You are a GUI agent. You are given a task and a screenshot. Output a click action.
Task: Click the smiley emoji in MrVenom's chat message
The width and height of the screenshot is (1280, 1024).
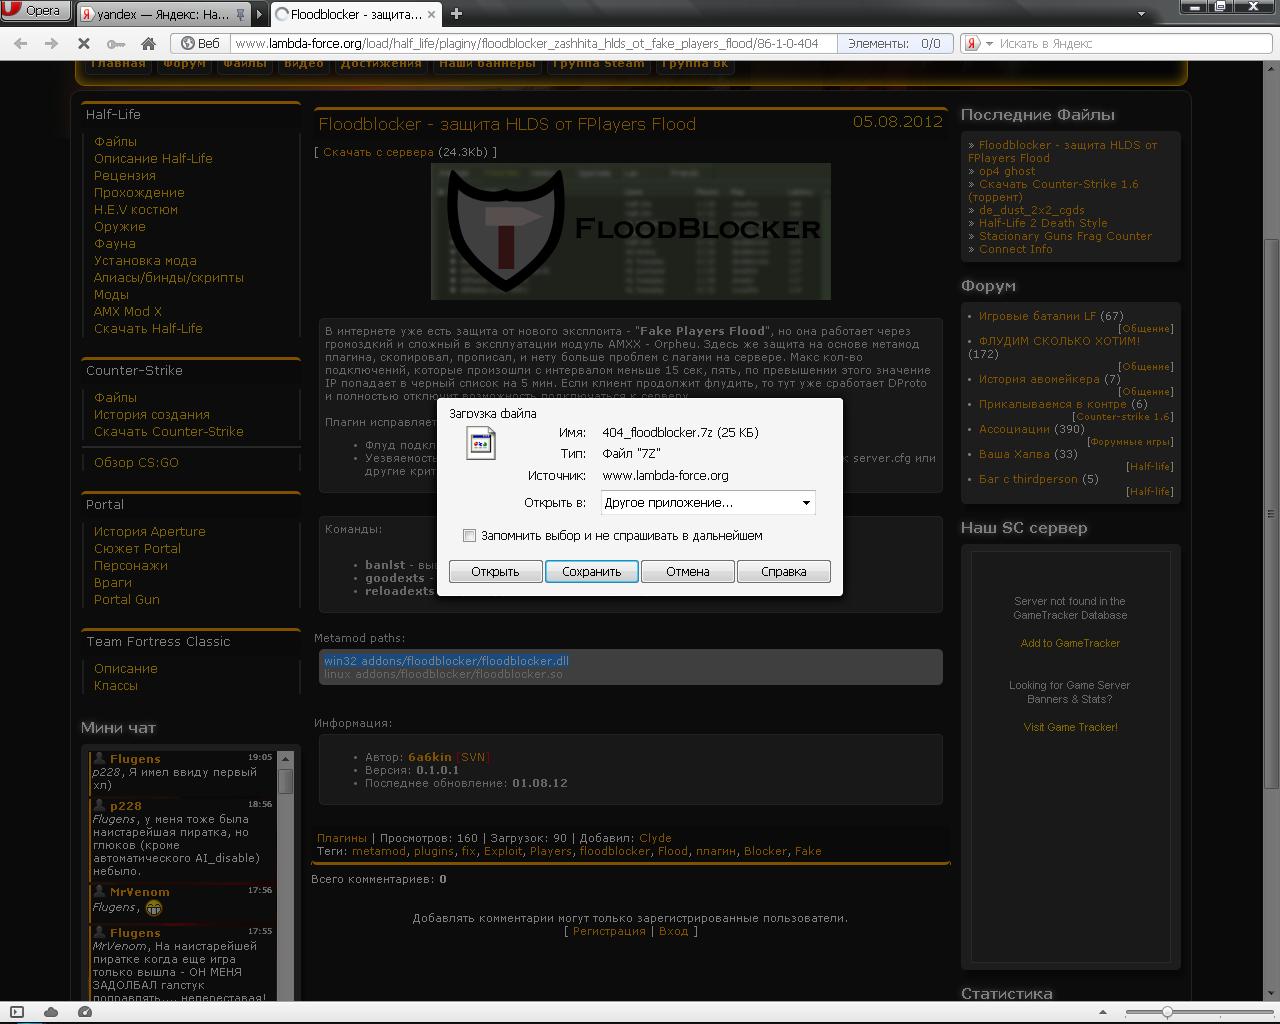[x=153, y=908]
